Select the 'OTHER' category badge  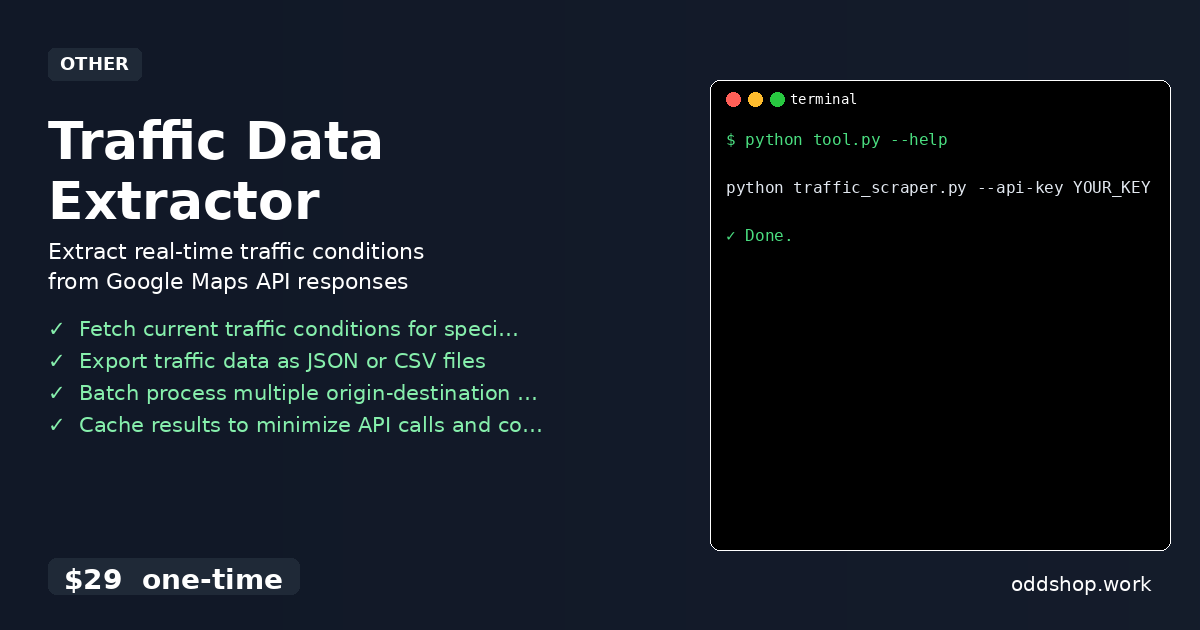(95, 64)
